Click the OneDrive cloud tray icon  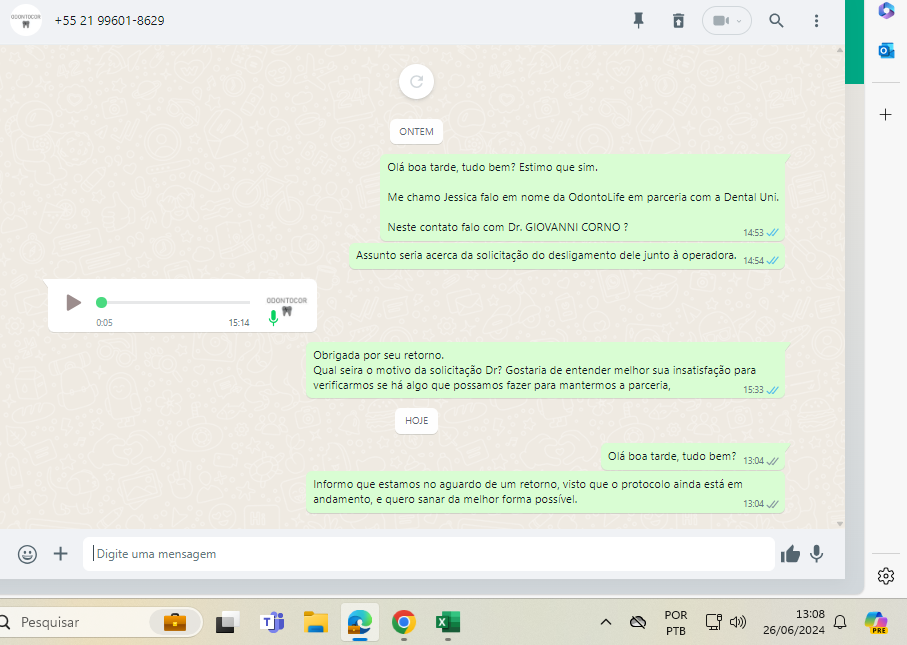[x=637, y=622]
